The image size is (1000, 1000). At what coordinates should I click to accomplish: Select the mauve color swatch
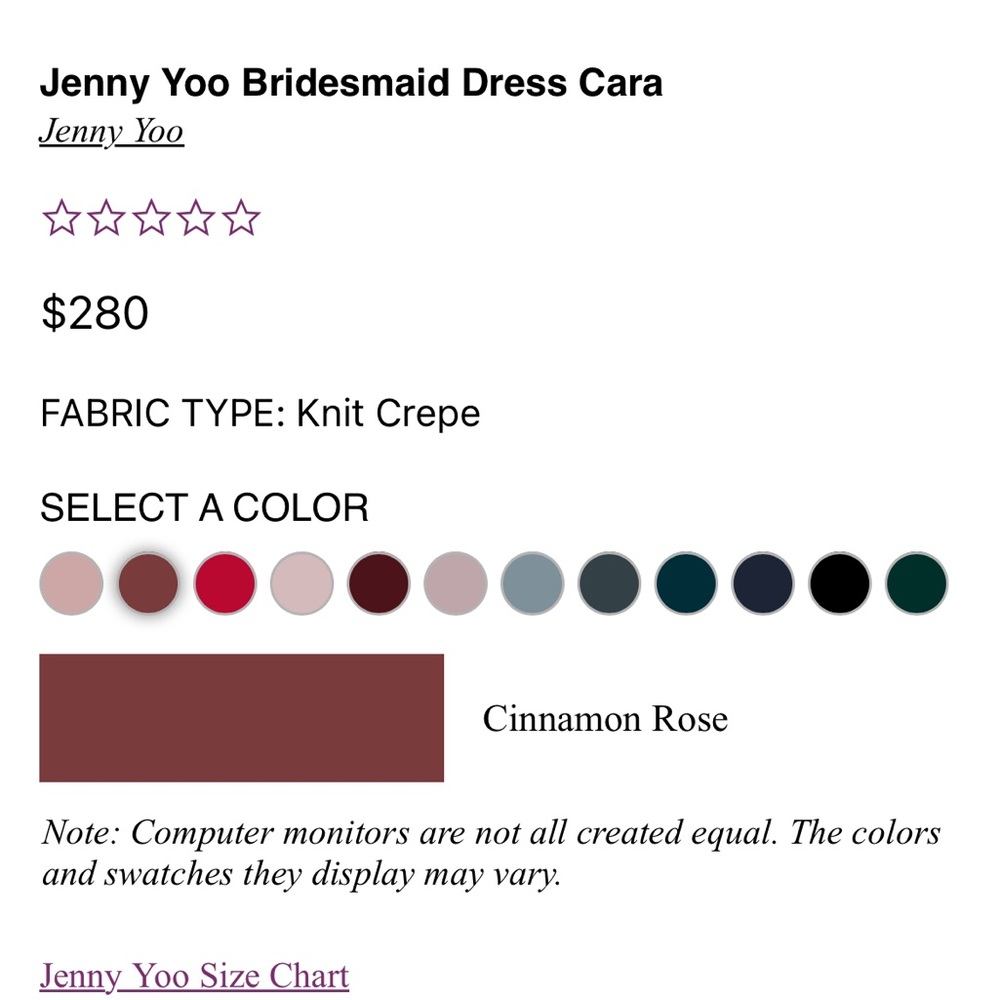454,583
